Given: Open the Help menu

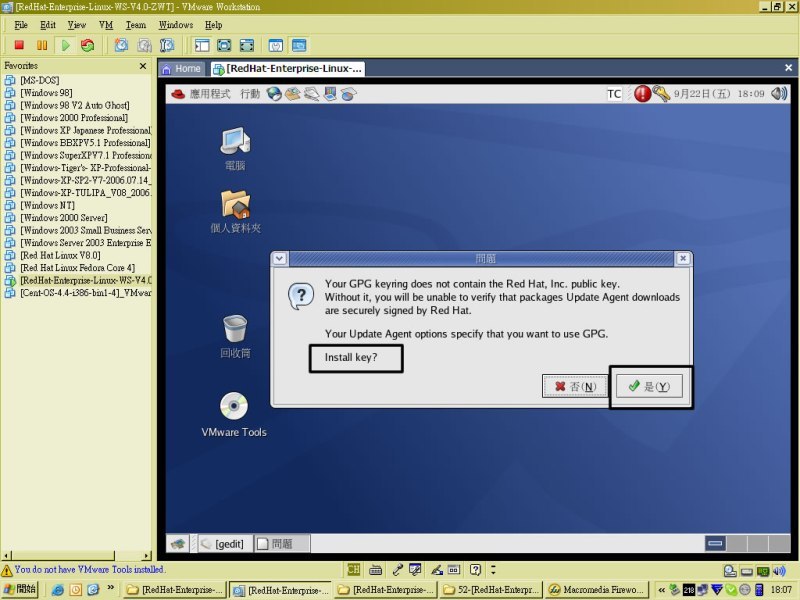Looking at the screenshot, I should pyautogui.click(x=214, y=25).
